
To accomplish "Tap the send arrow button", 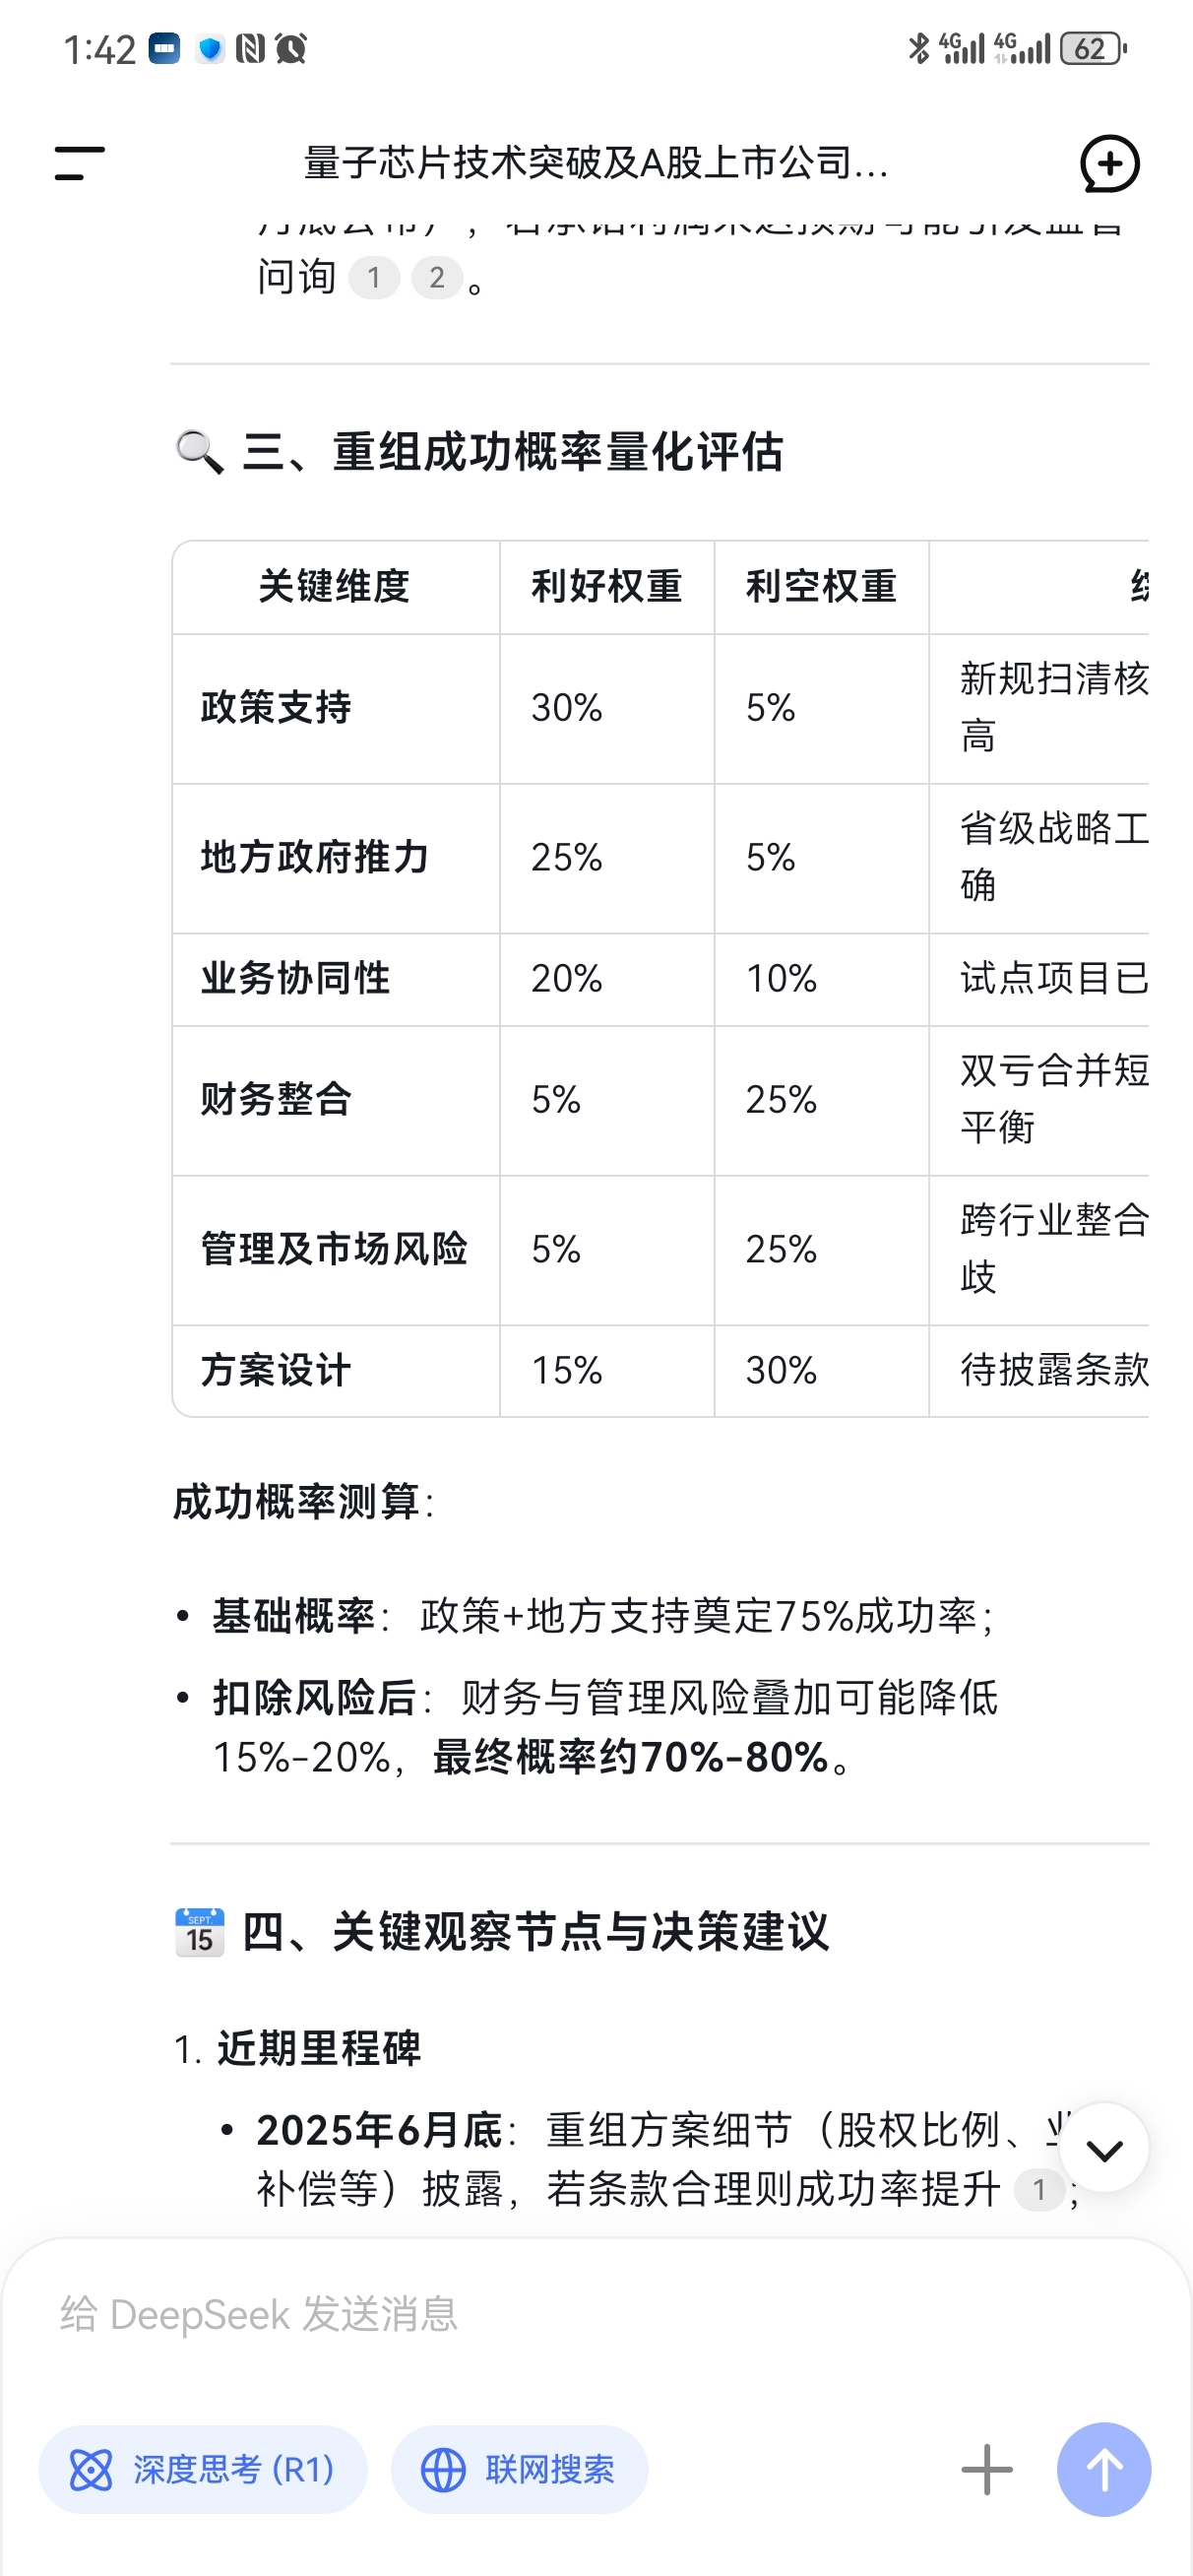I will click(1104, 2469).
